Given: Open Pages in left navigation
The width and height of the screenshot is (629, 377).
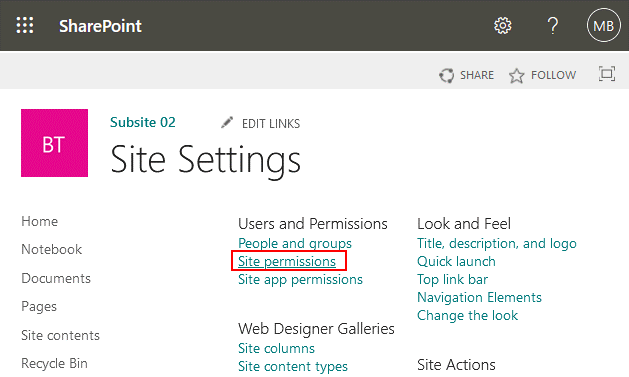Looking at the screenshot, I should (39, 307).
